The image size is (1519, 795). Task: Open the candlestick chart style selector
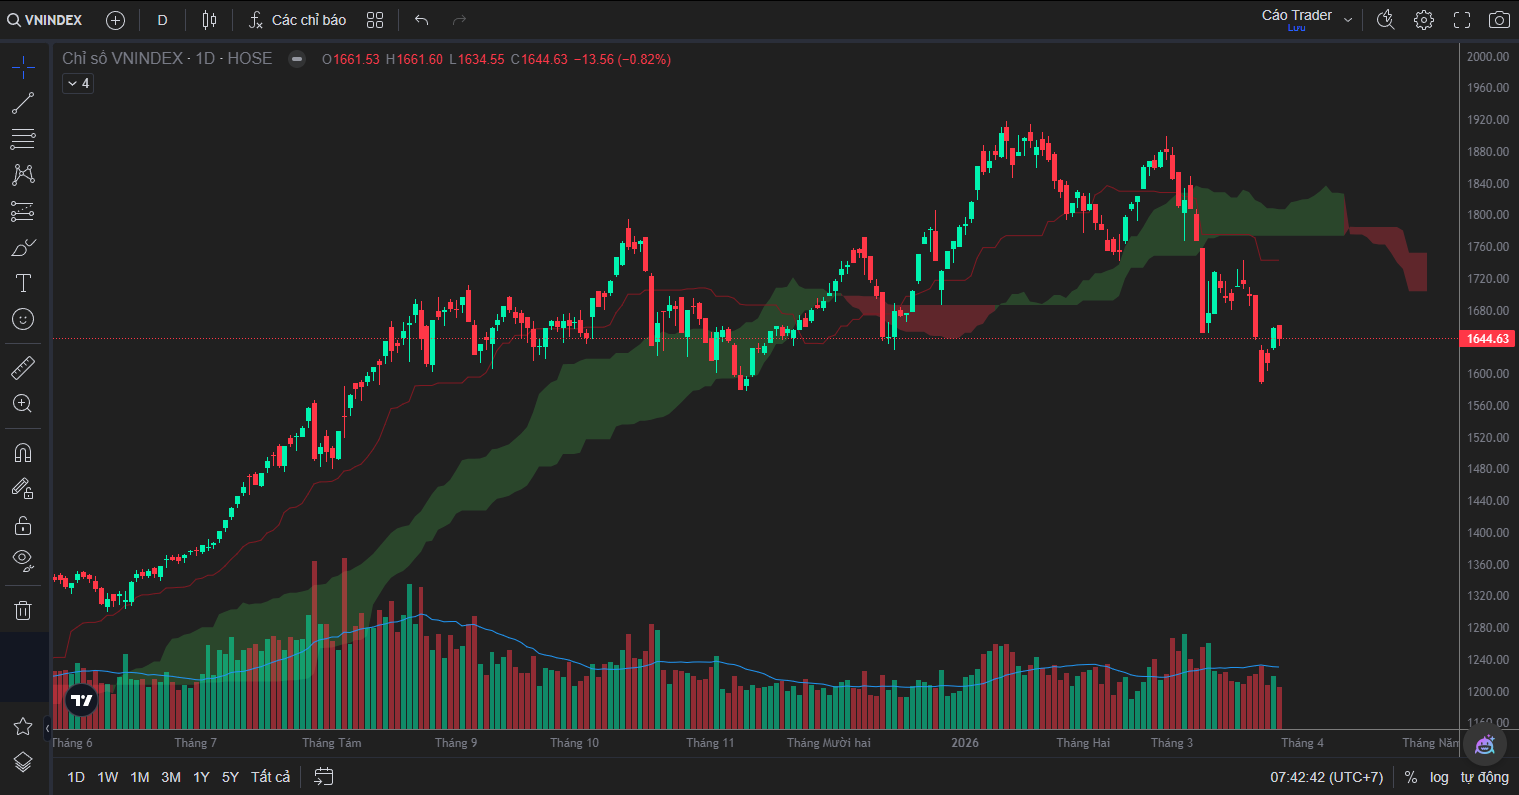pyautogui.click(x=209, y=20)
